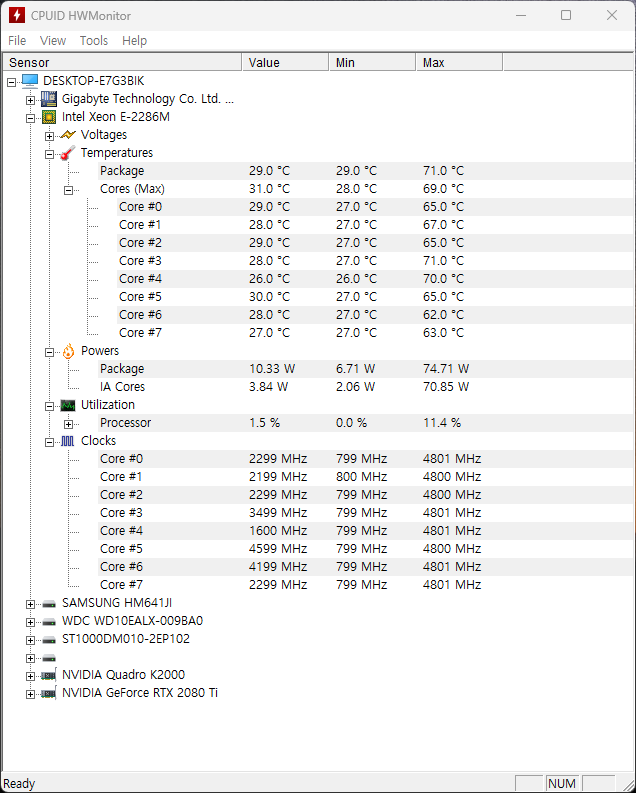Expand the NVIDIA Quadro K2000 node
636x793 pixels.
tap(30, 676)
